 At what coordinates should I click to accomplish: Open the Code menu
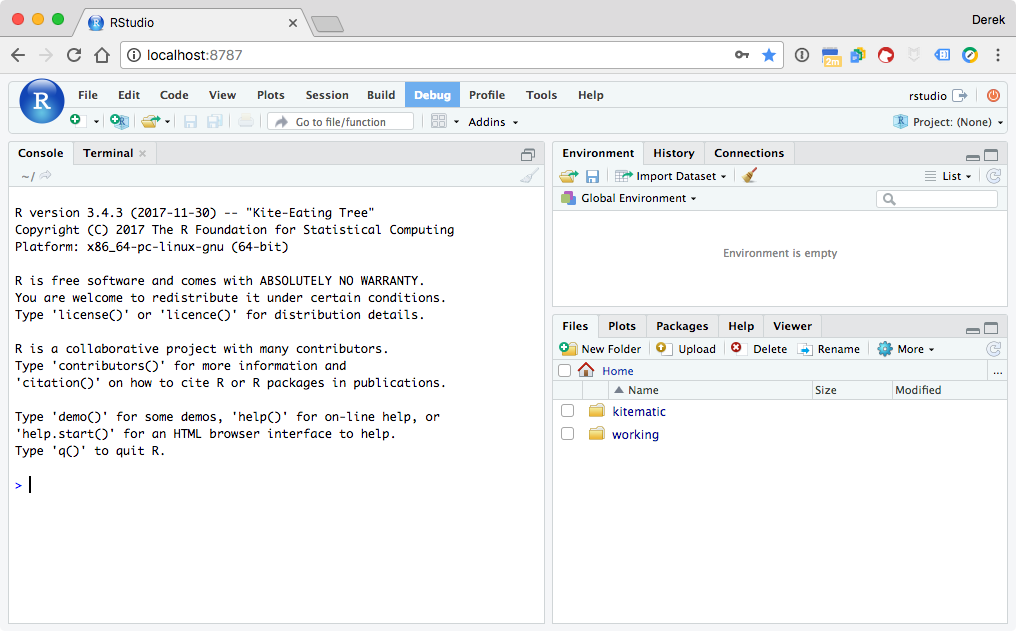[x=174, y=95]
